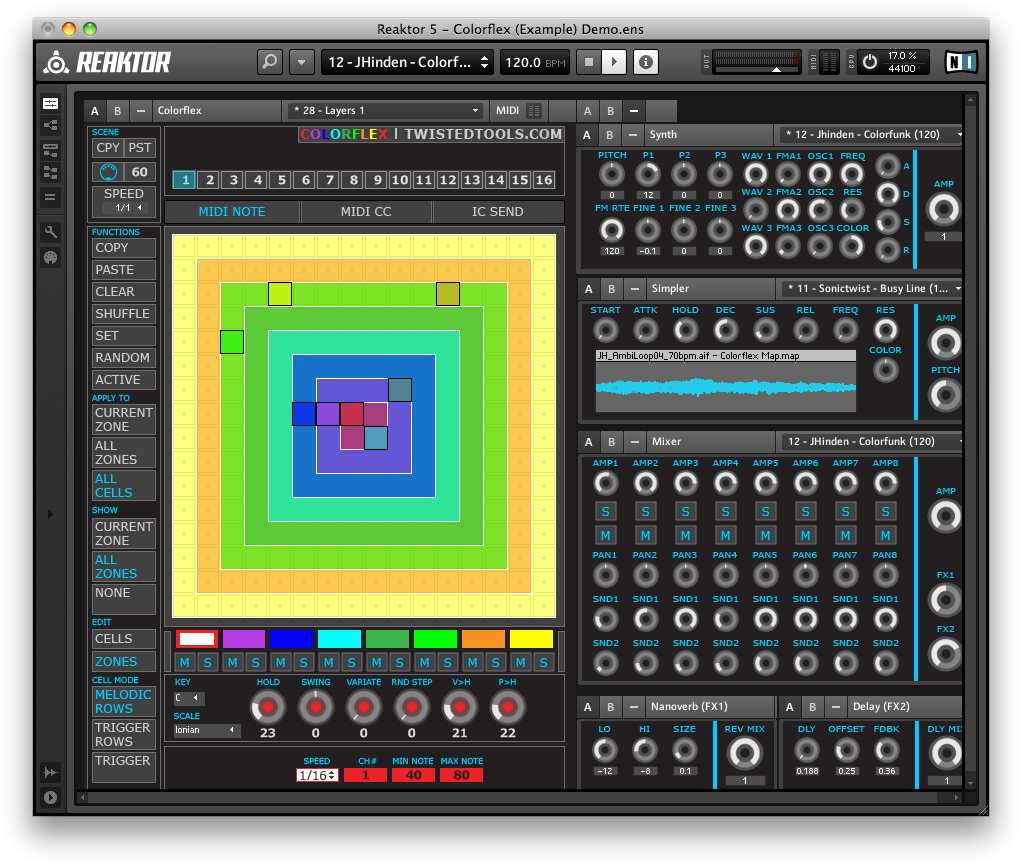Screen dimensions: 1022x864
Task: Click the SHUFFLE function button
Action: pos(123,314)
